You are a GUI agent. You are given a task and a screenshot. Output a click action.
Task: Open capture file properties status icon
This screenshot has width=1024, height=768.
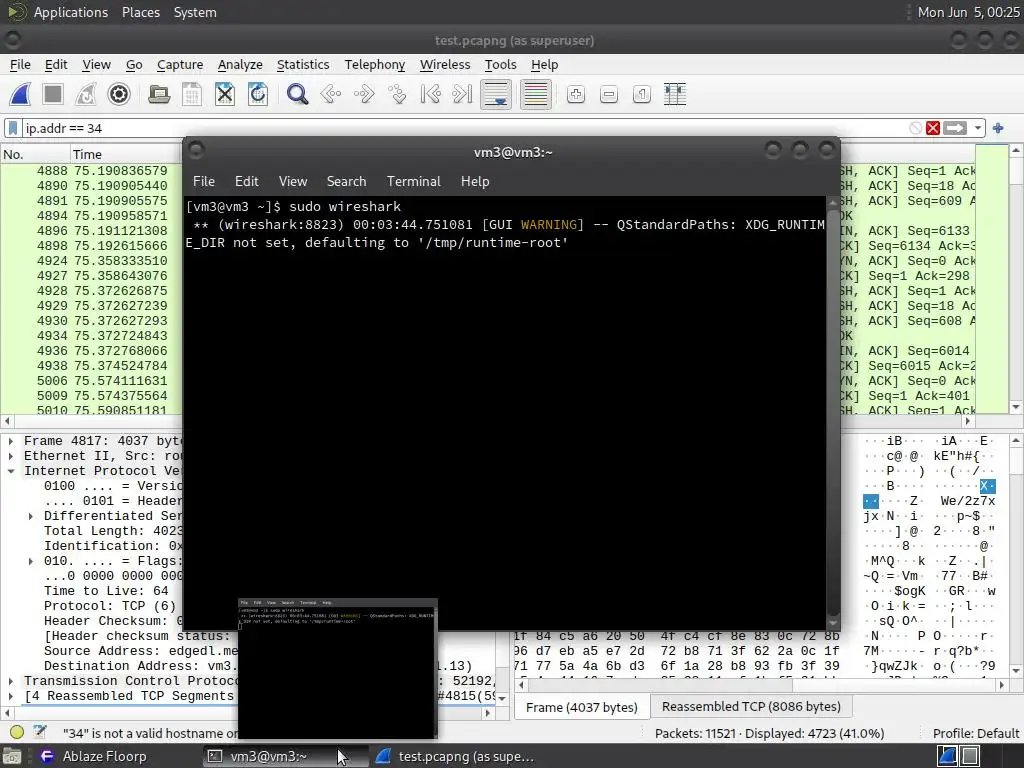pyautogui.click(x=40, y=733)
